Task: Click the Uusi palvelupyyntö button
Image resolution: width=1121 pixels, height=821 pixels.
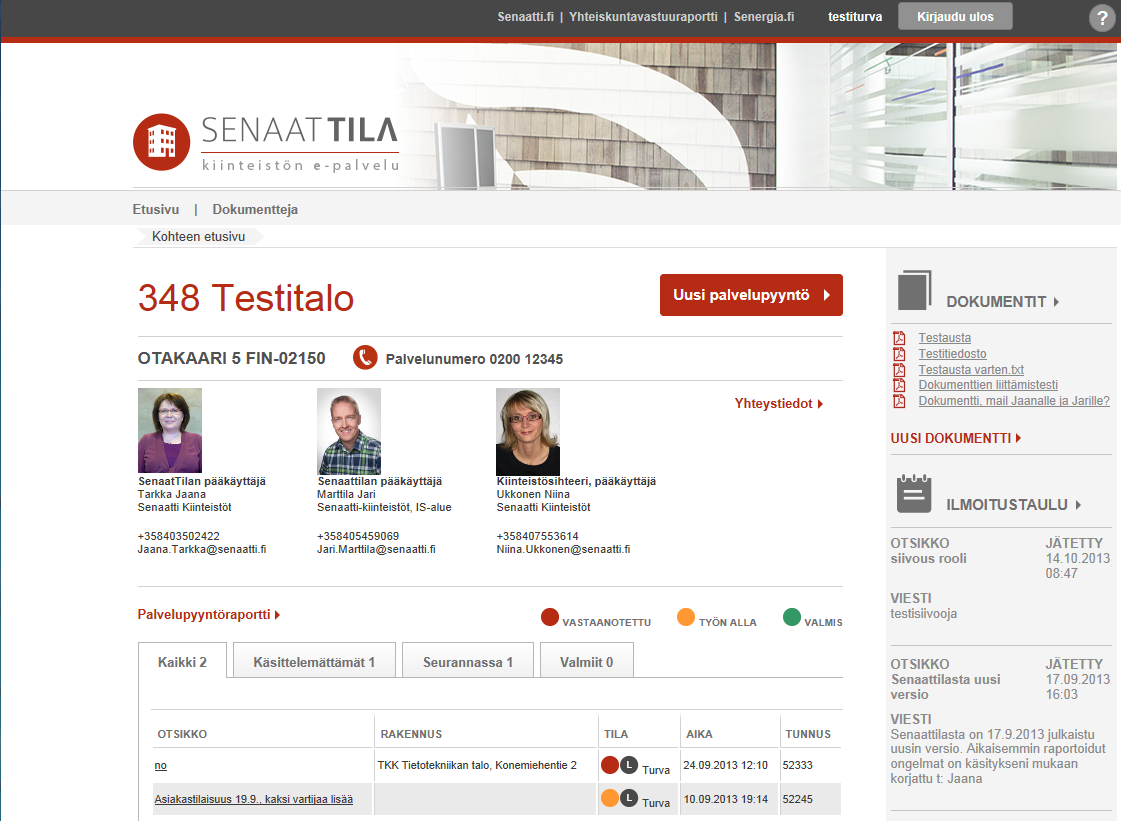Action: click(751, 295)
